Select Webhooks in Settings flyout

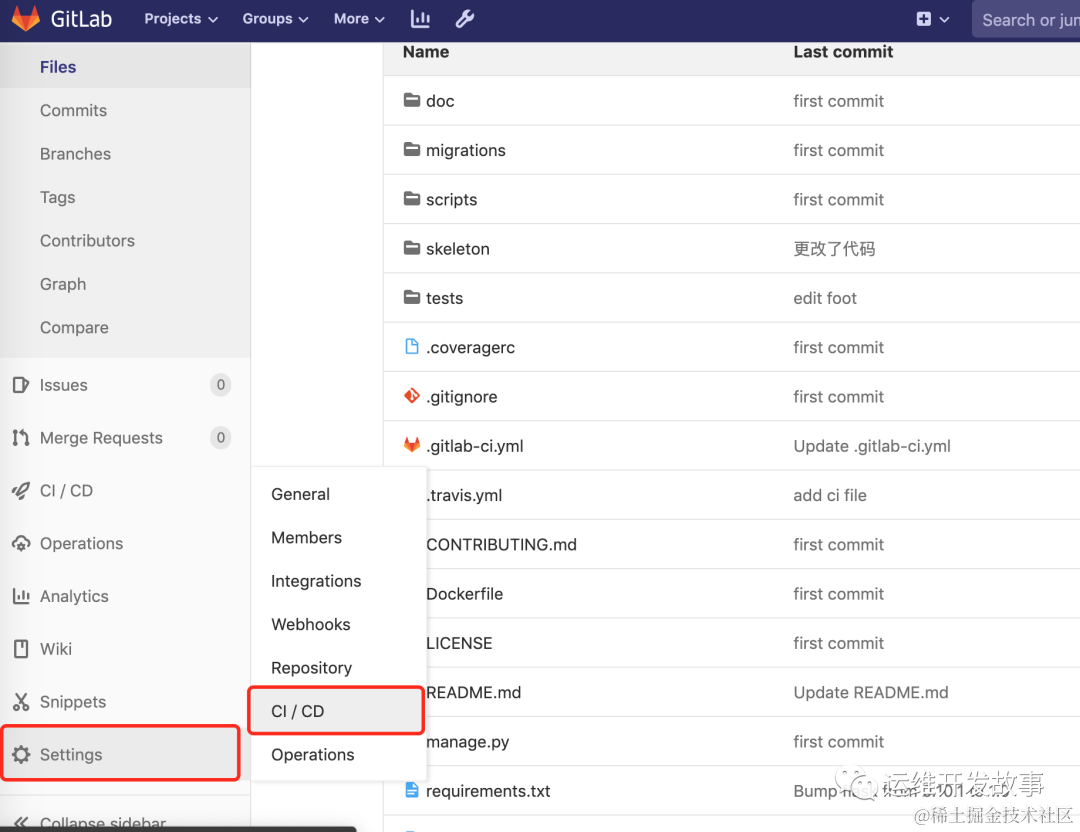(311, 625)
